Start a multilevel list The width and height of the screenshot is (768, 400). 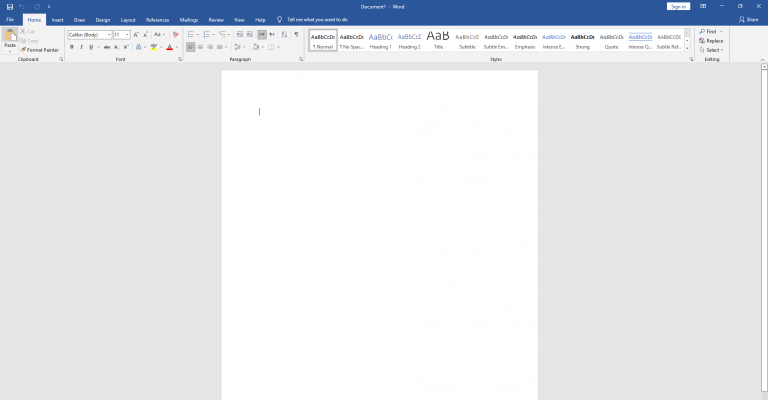click(222, 34)
